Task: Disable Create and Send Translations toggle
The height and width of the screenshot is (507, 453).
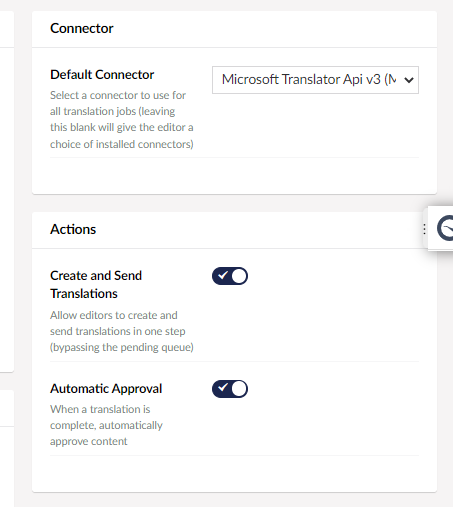Action: coord(230,276)
